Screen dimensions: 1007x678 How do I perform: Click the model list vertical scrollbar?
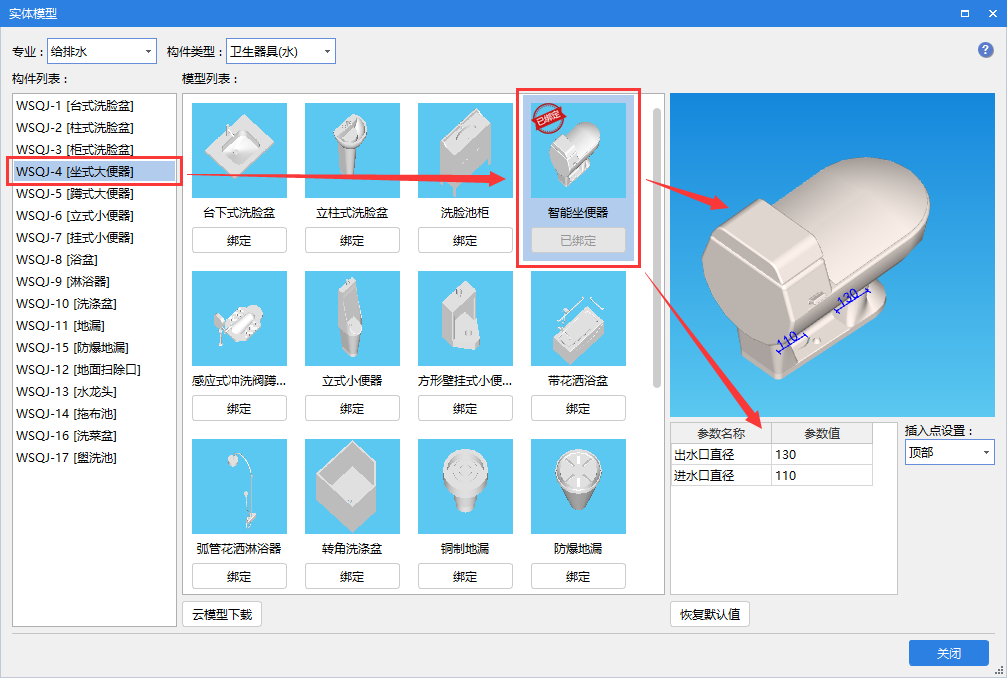click(x=656, y=250)
